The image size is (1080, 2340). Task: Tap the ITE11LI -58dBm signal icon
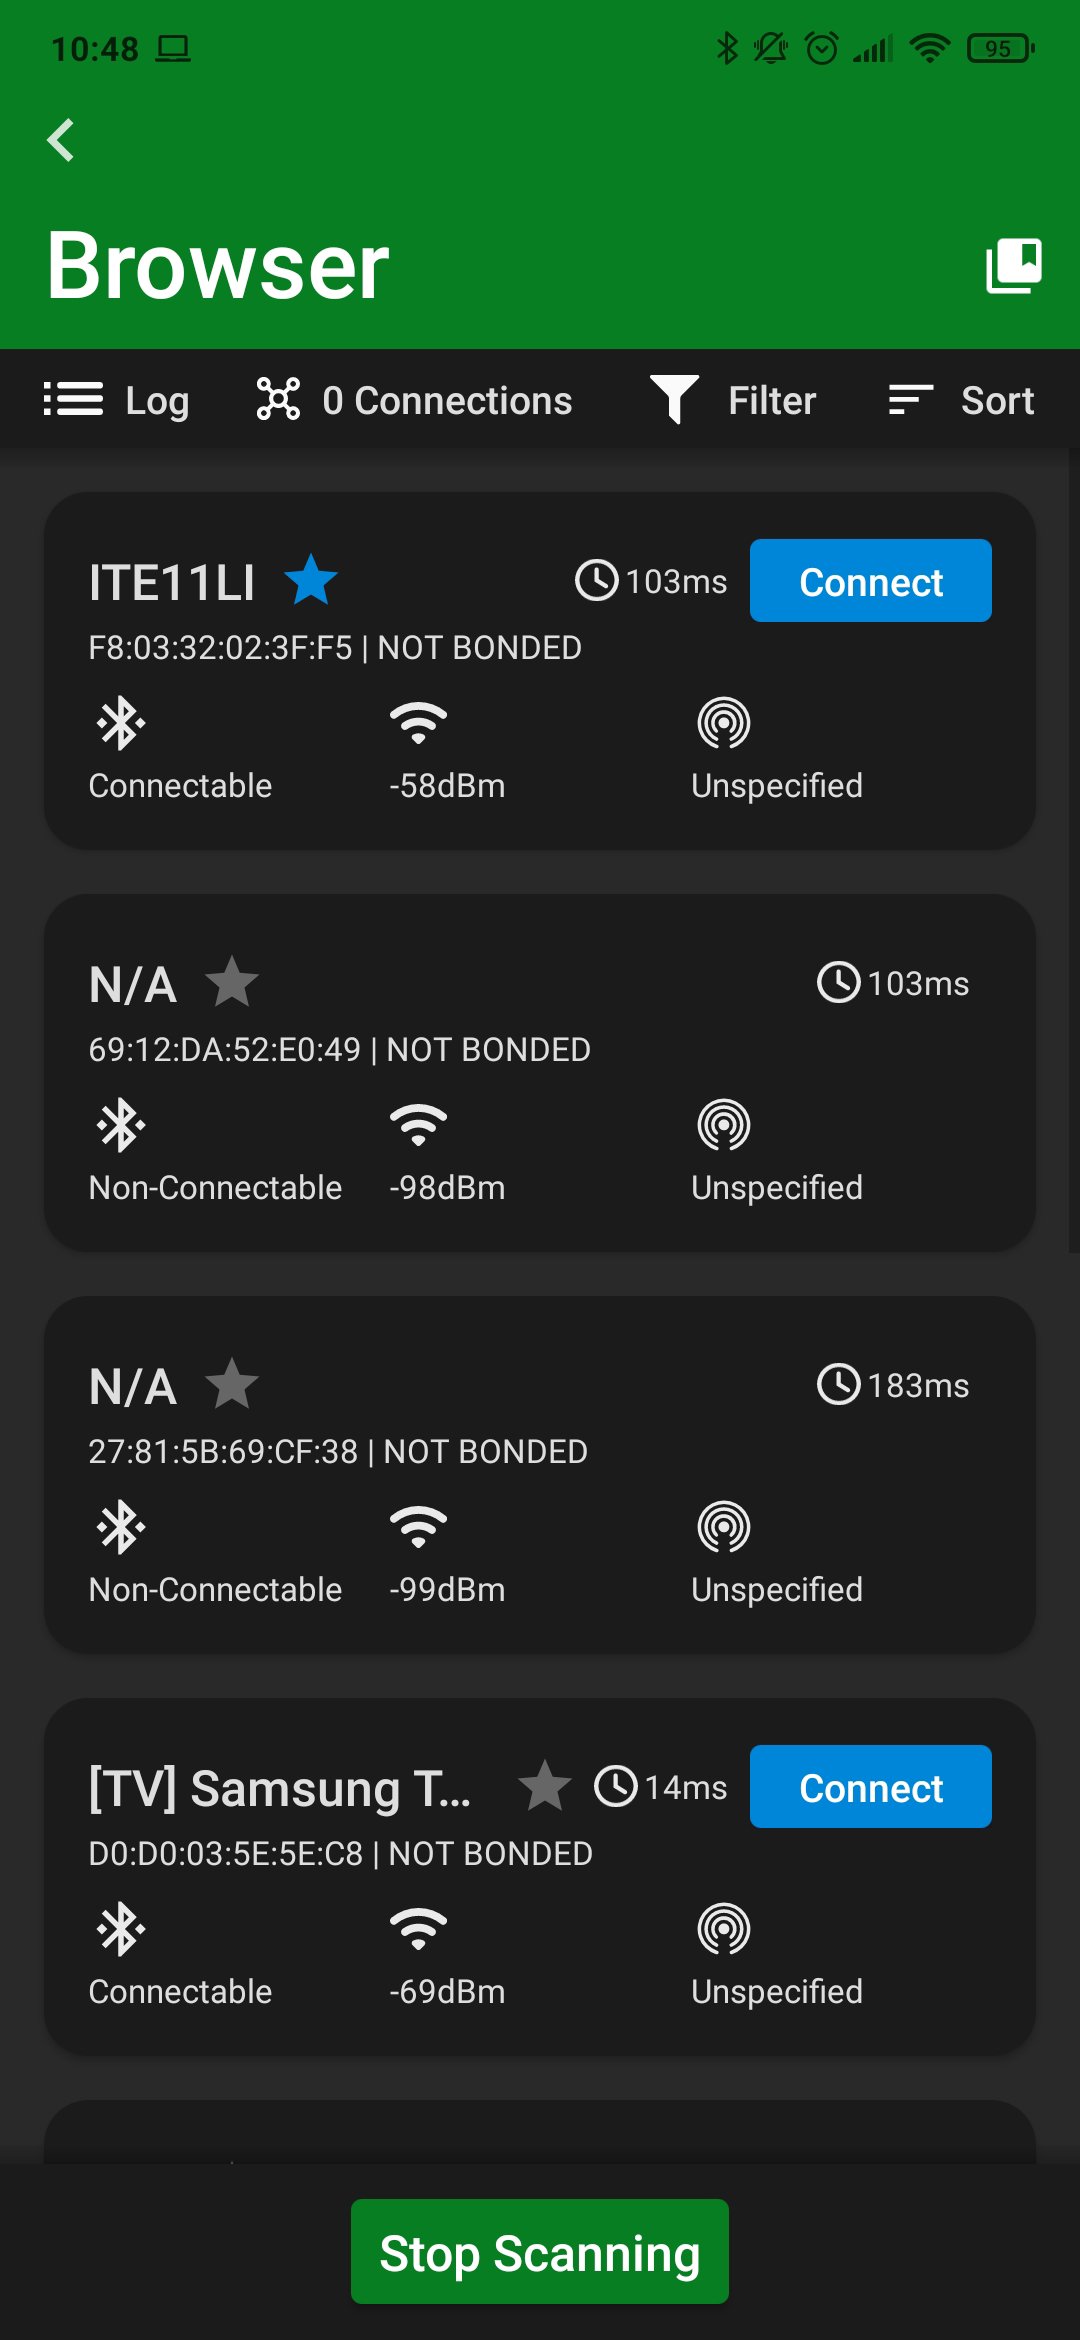click(x=418, y=723)
